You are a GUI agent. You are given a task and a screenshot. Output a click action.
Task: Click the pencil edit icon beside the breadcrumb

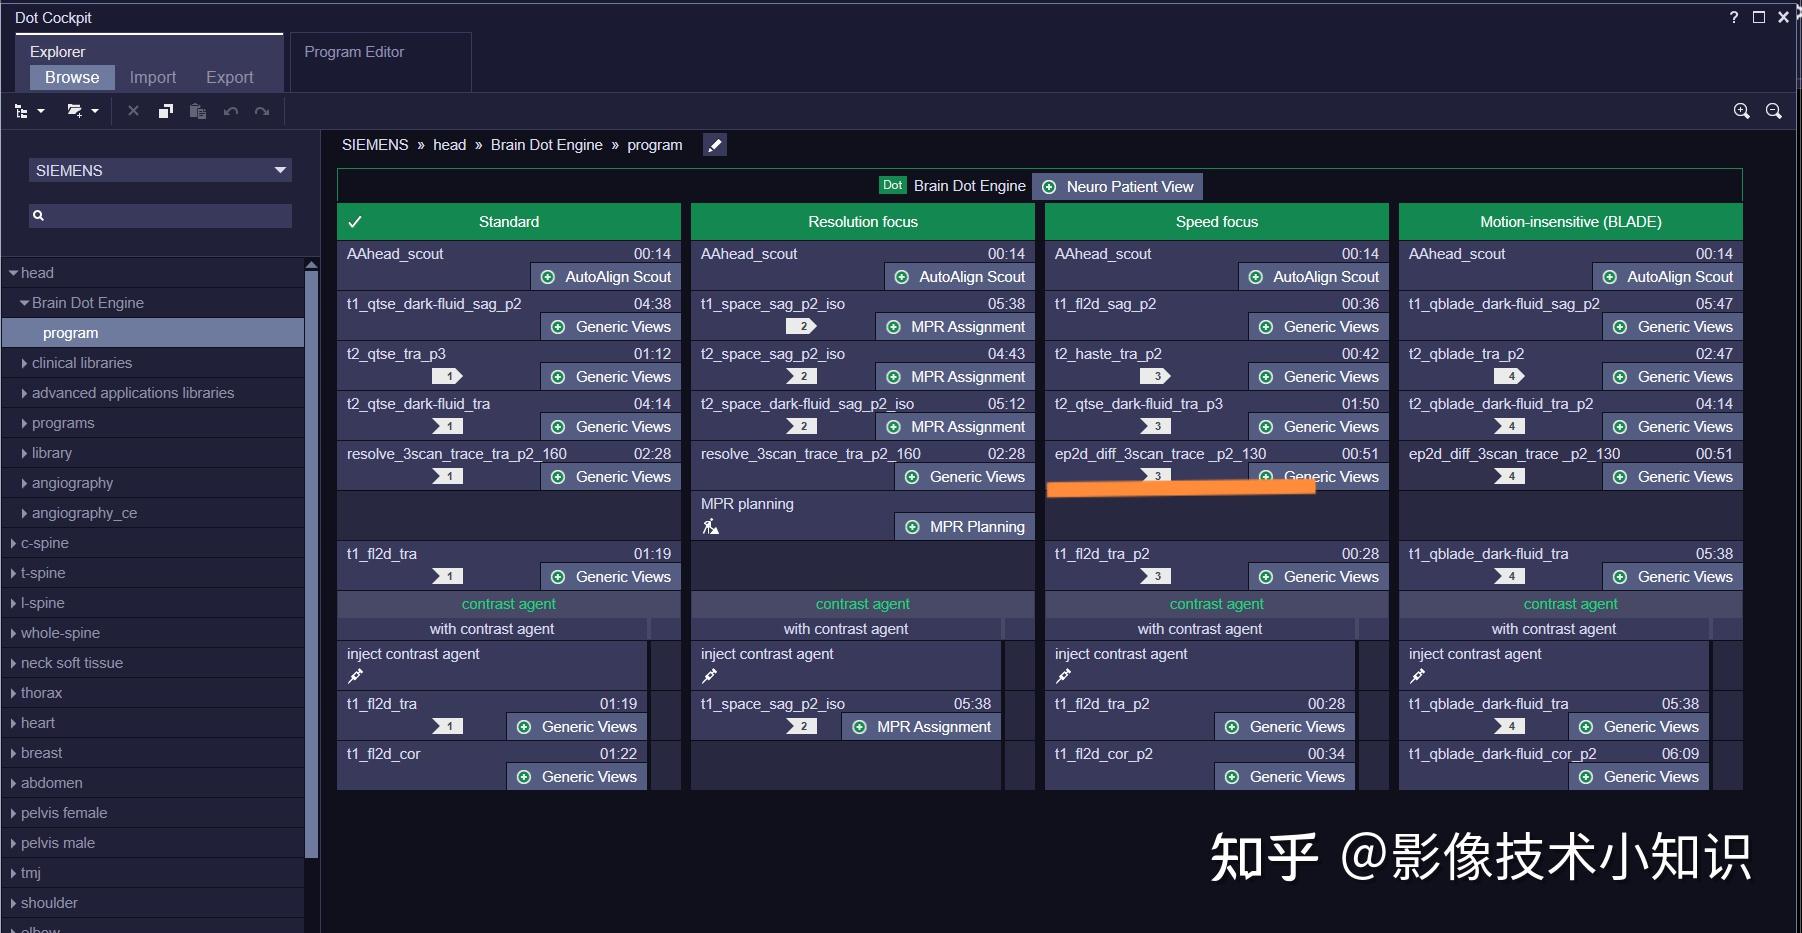[x=714, y=145]
